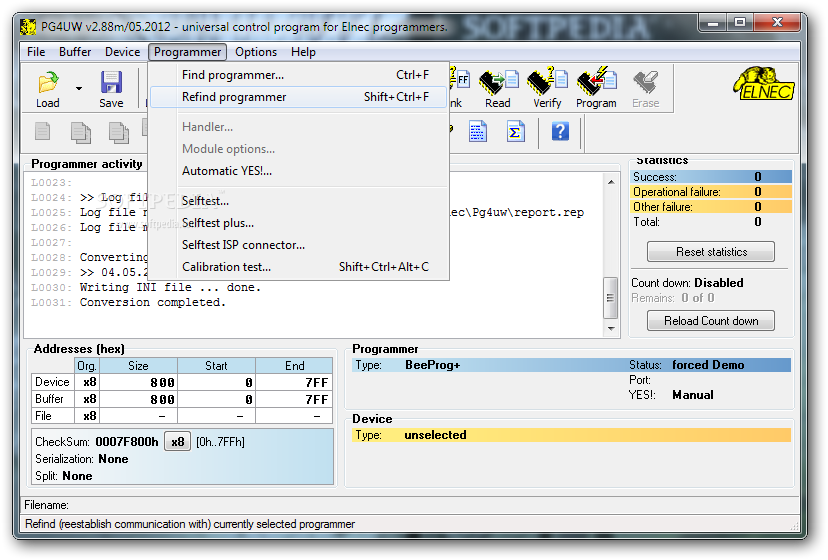Screen dimensions: 828x560
Task: Click the log scrollbar down arrow
Action: click(611, 329)
